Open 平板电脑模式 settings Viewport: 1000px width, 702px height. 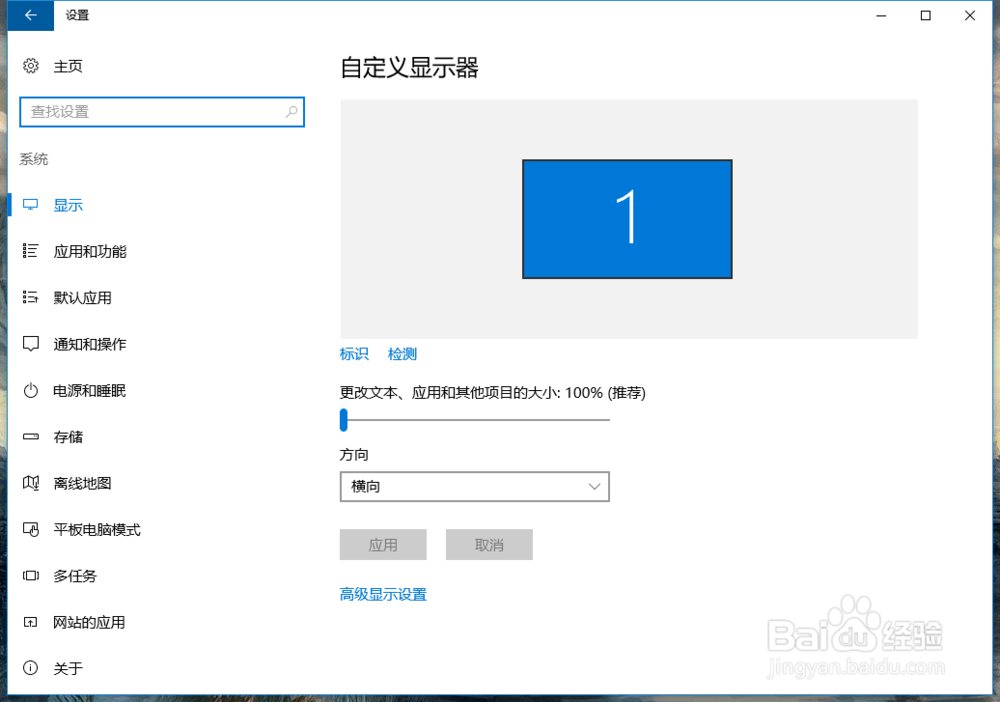97,530
